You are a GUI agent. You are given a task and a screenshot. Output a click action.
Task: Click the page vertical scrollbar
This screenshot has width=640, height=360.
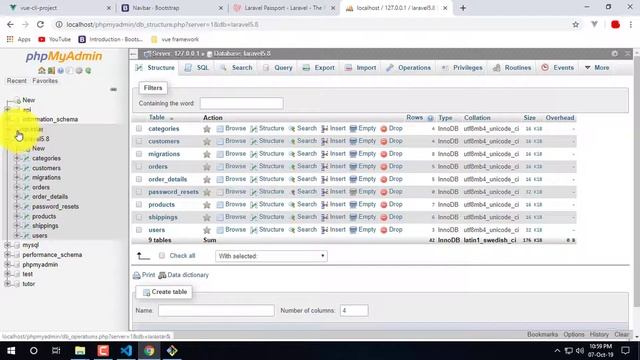pyautogui.click(x=637, y=182)
